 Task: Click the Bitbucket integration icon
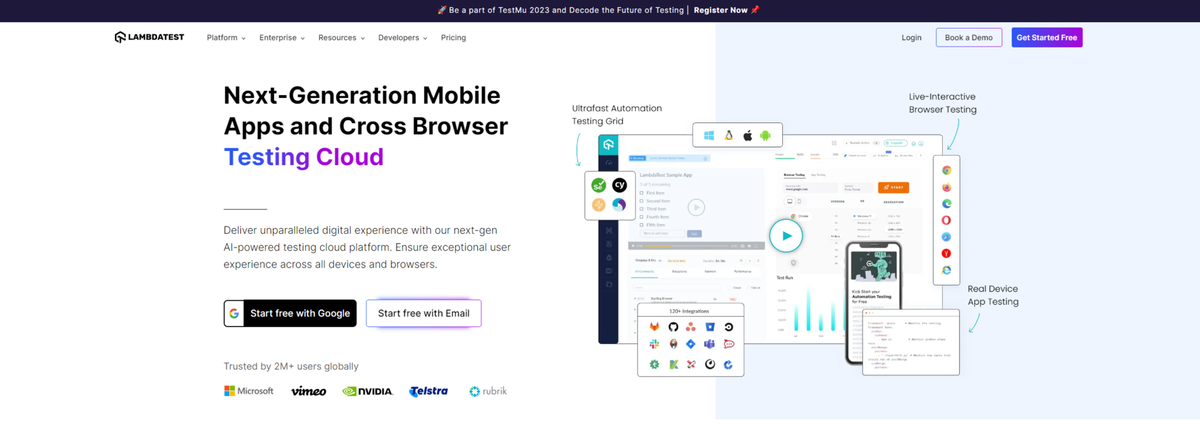click(x=708, y=328)
